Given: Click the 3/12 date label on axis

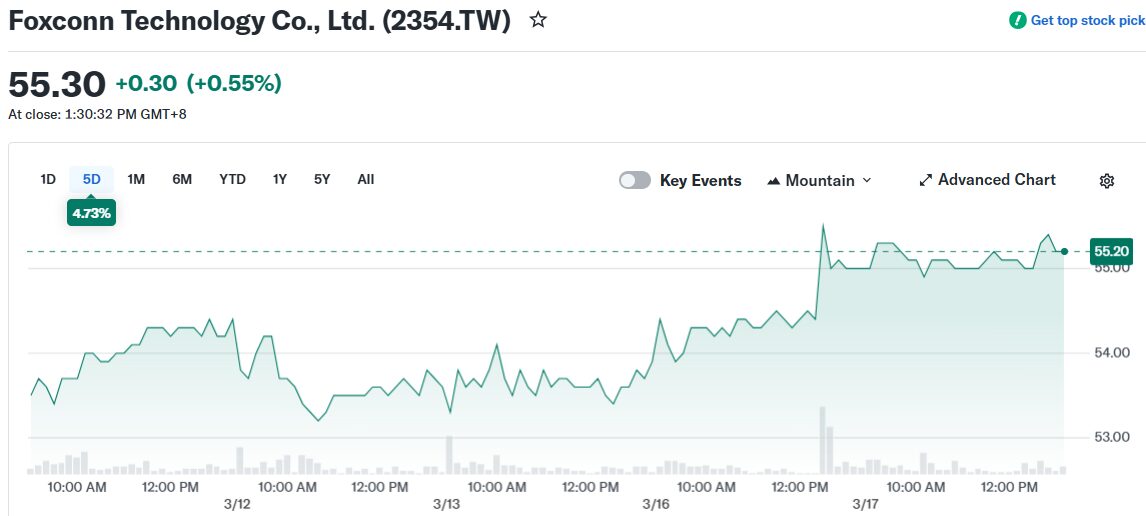Looking at the screenshot, I should (x=237, y=504).
